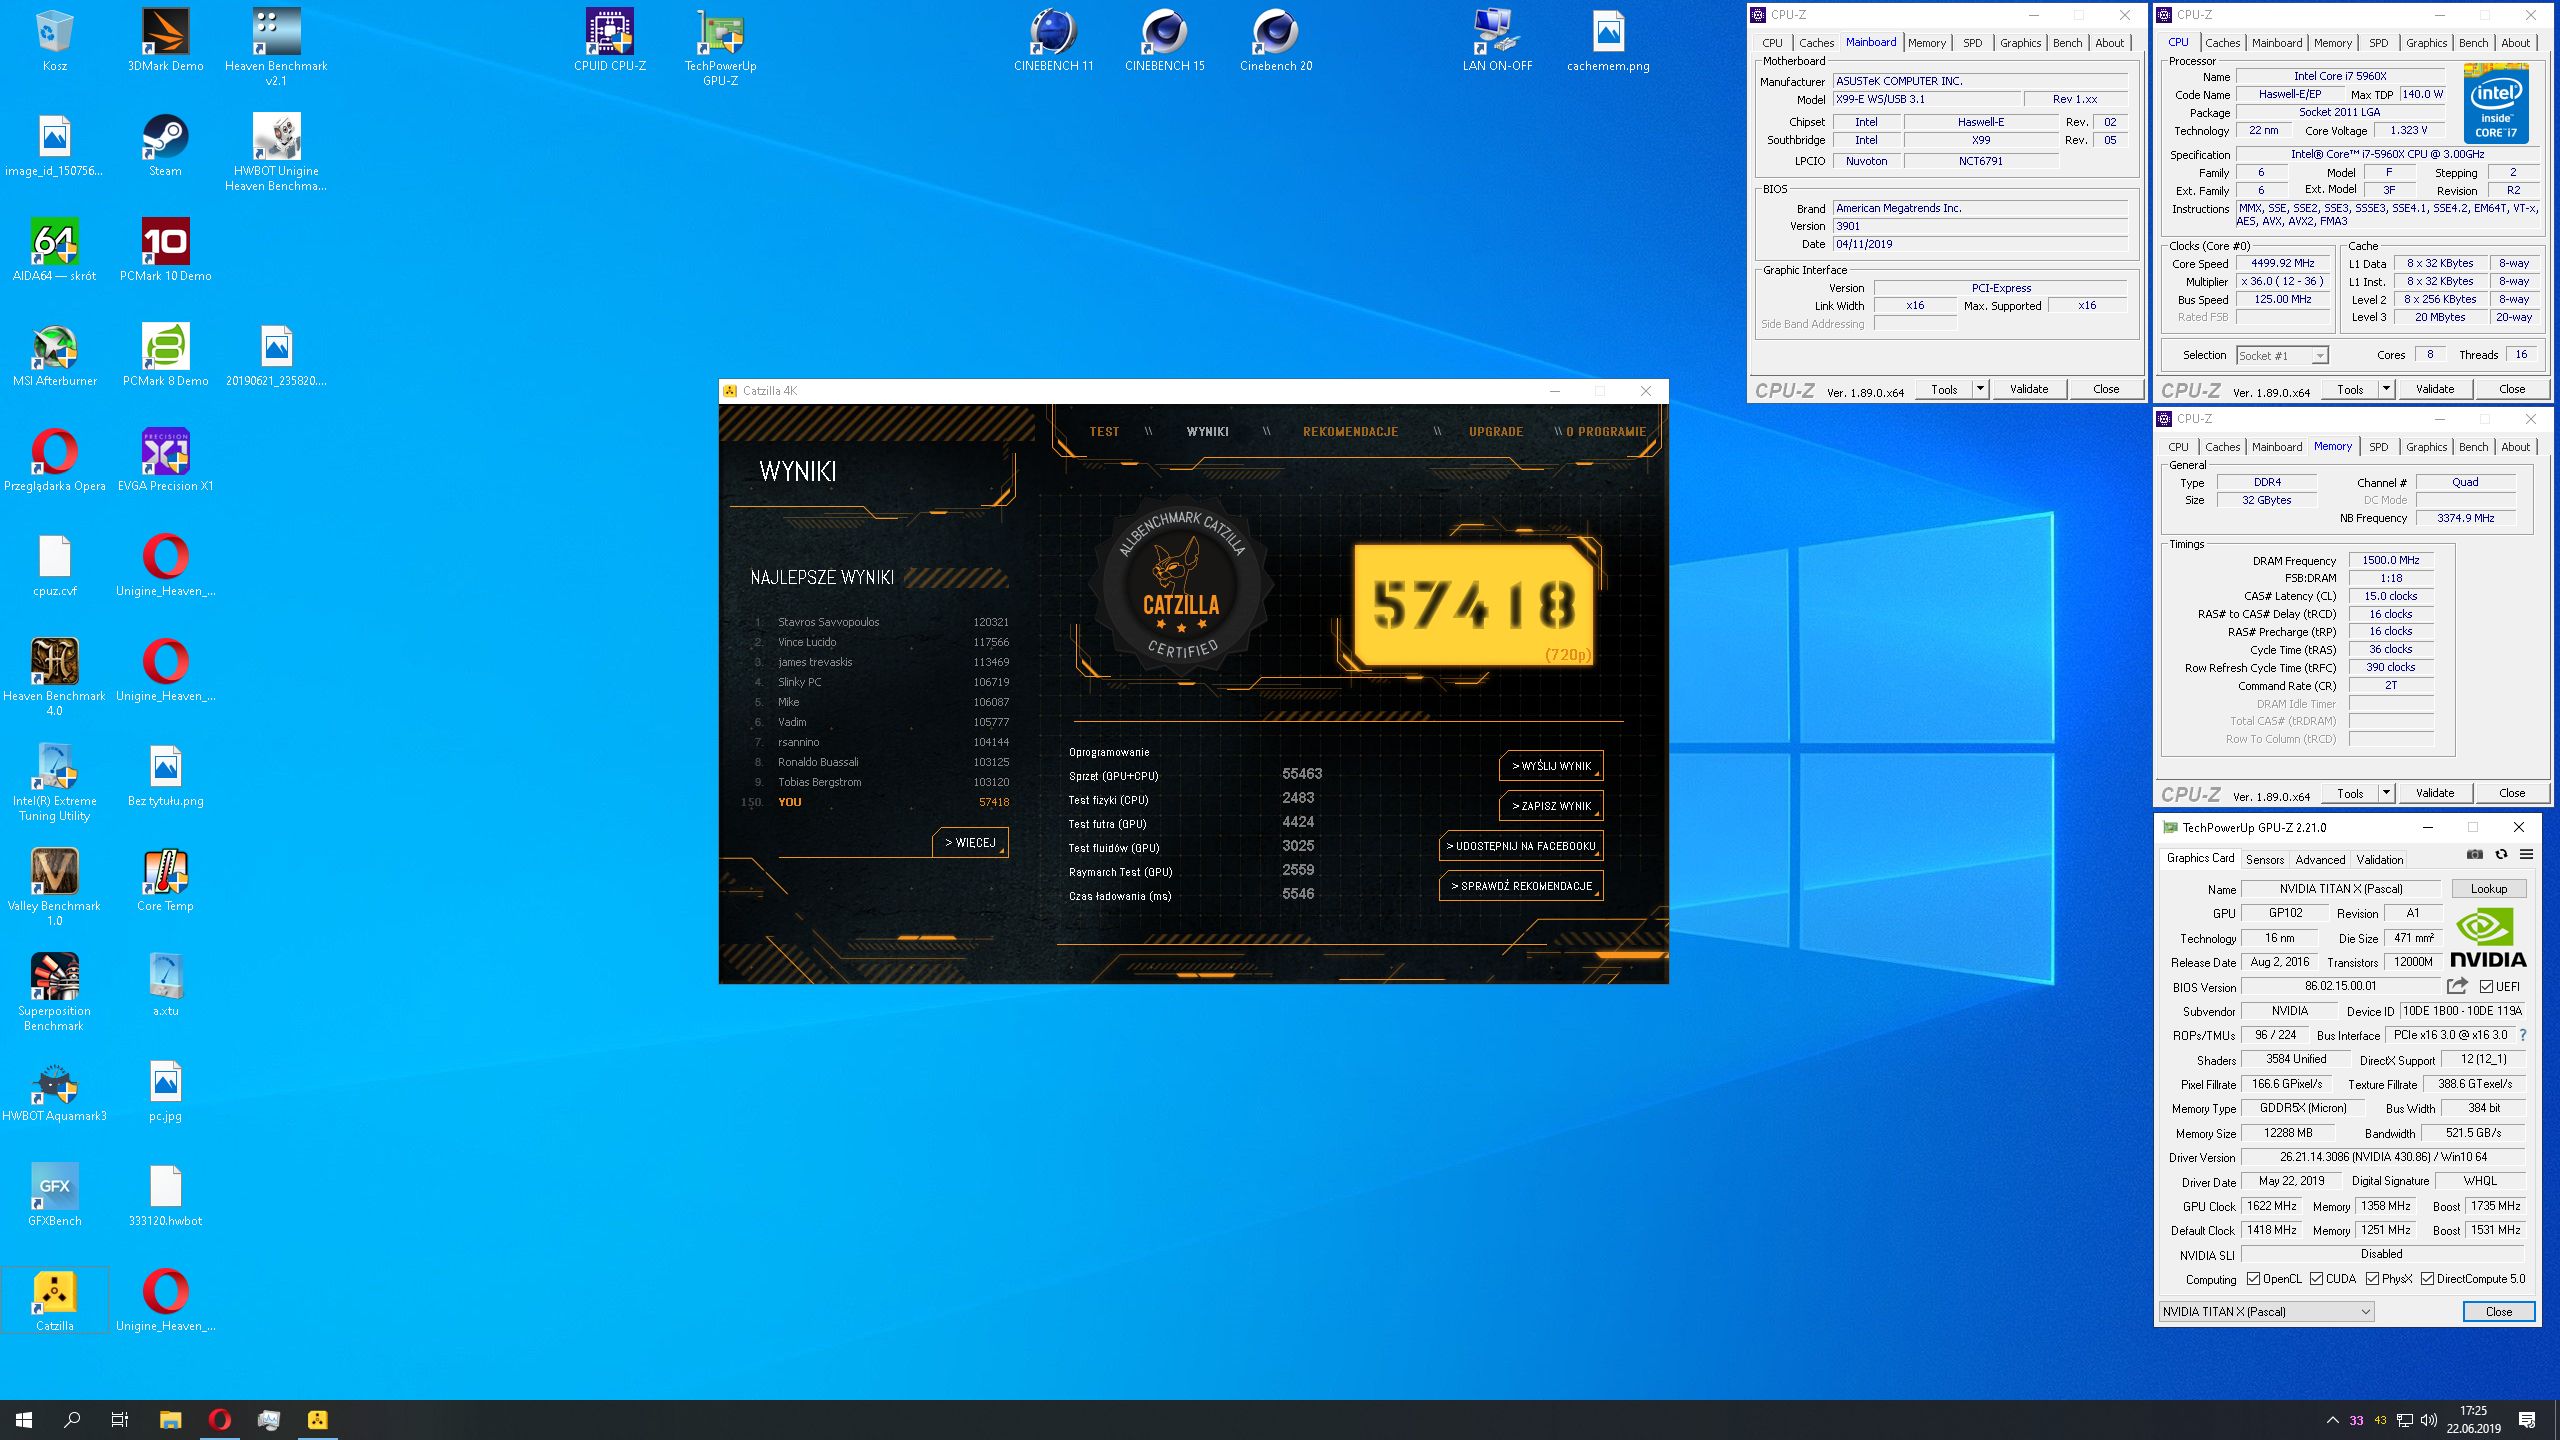The width and height of the screenshot is (2560, 1440).
Task: Select cachemem.png file on desktop
Action: coord(1608,40)
